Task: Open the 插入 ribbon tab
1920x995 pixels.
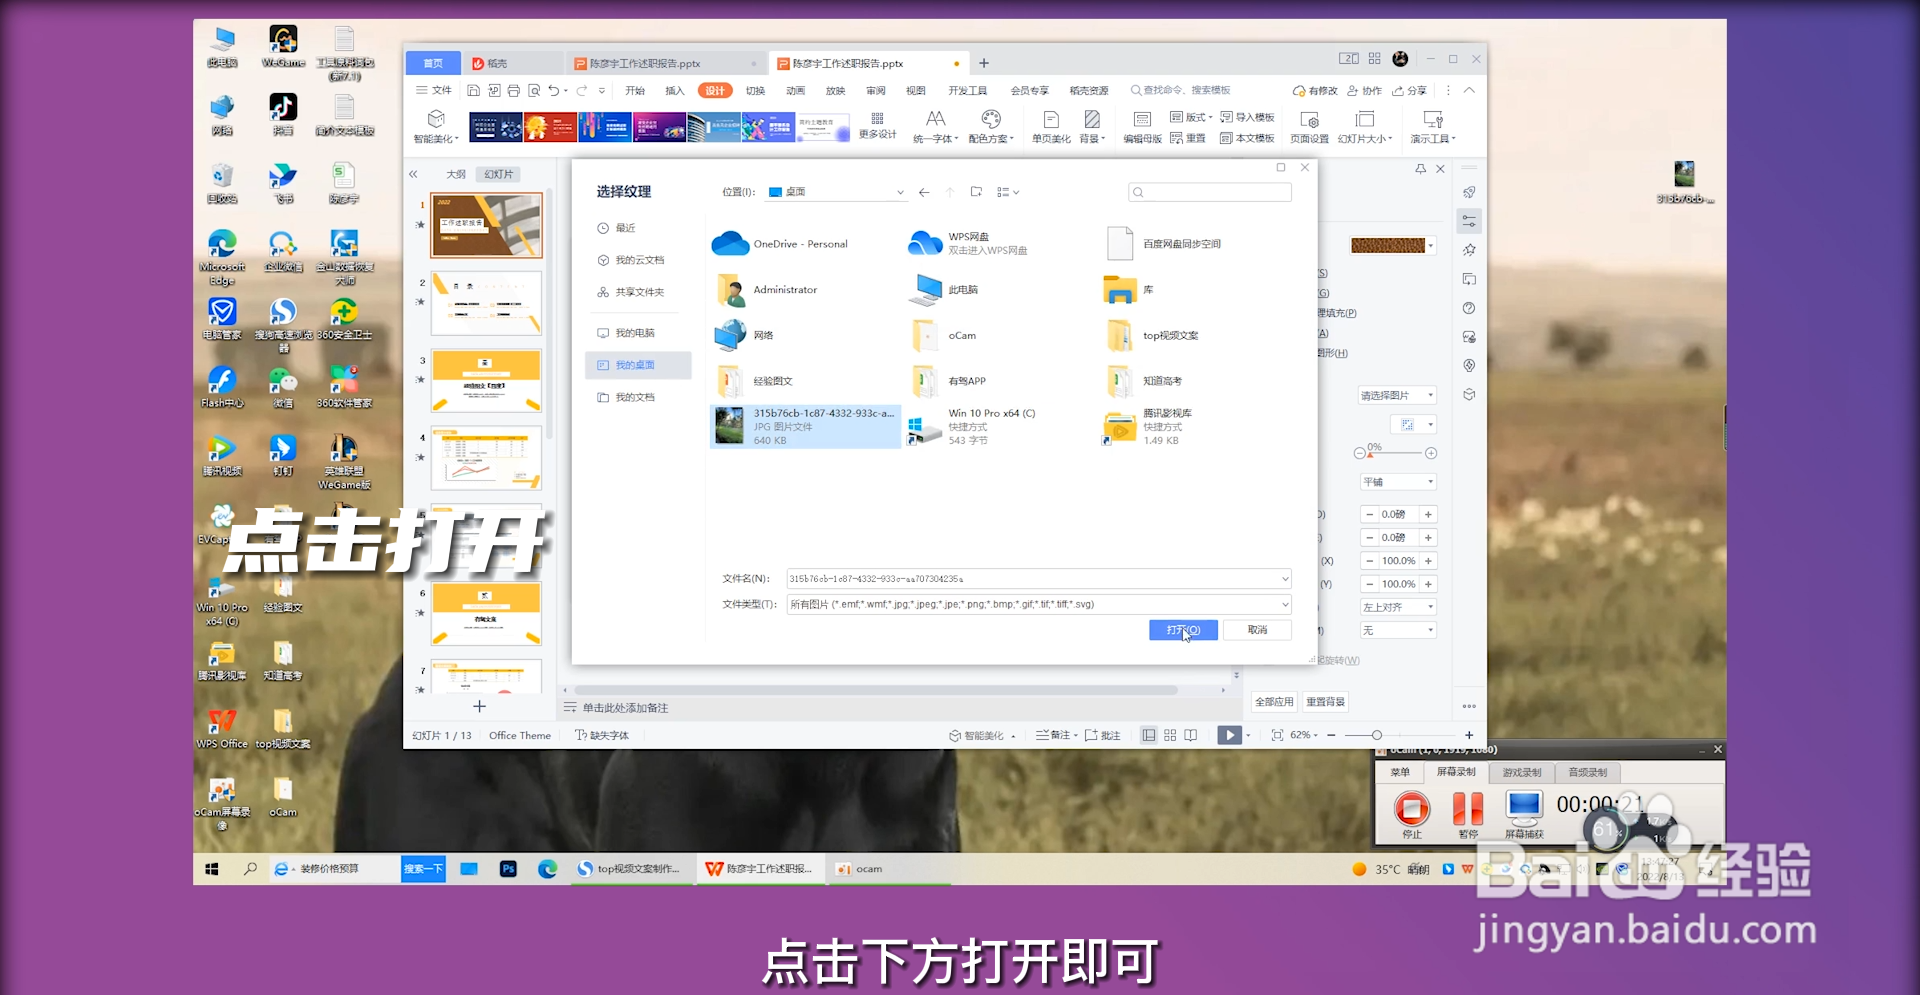Action: (675, 90)
